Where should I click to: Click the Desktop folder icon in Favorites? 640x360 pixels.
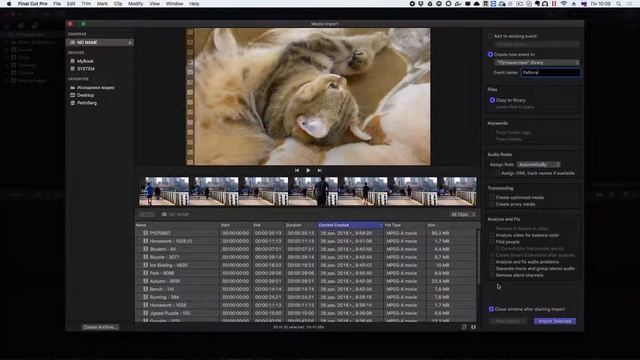coord(73,95)
